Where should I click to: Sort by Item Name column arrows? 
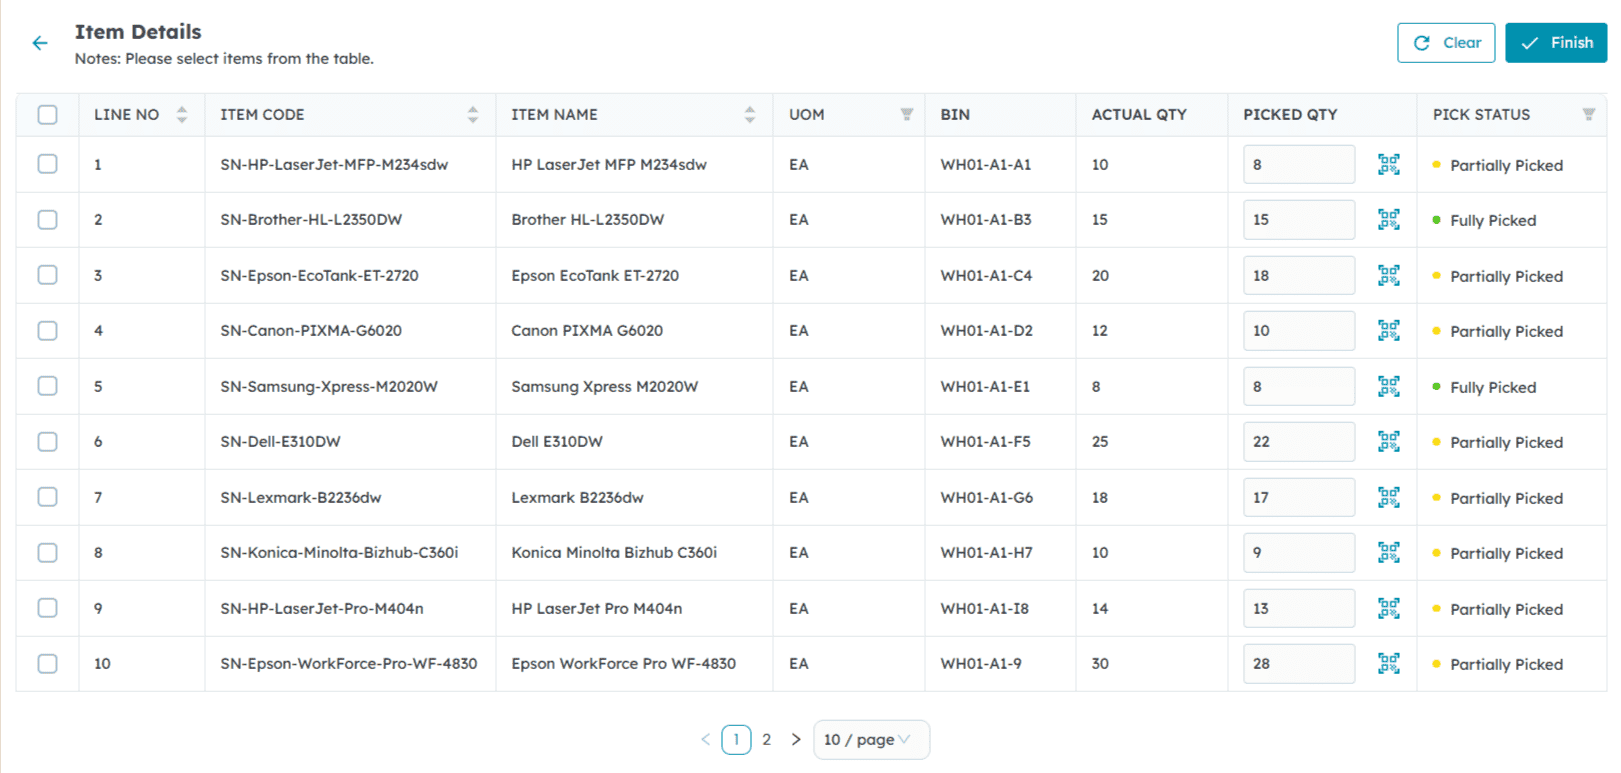(750, 115)
